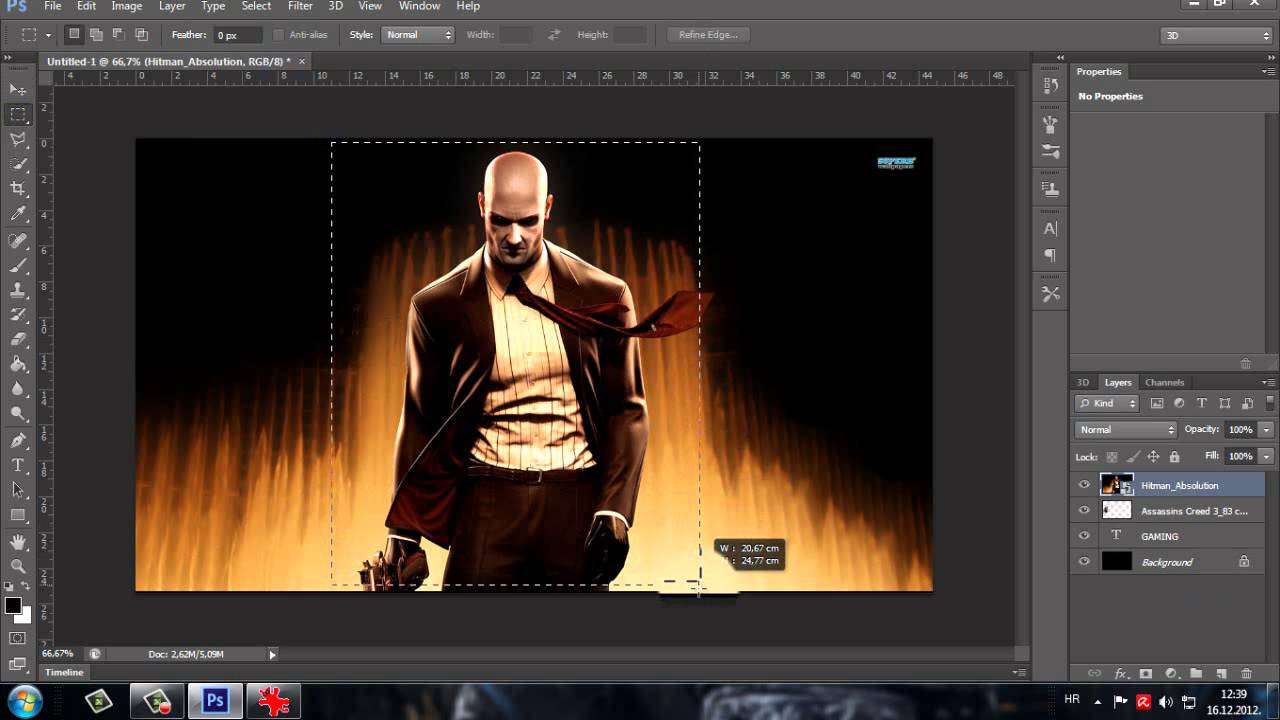Click the Refine Edge button
1280x720 pixels.
click(x=708, y=35)
